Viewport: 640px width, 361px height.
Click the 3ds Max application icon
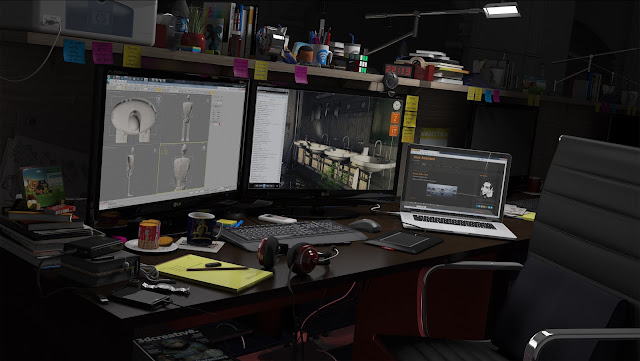109,77
